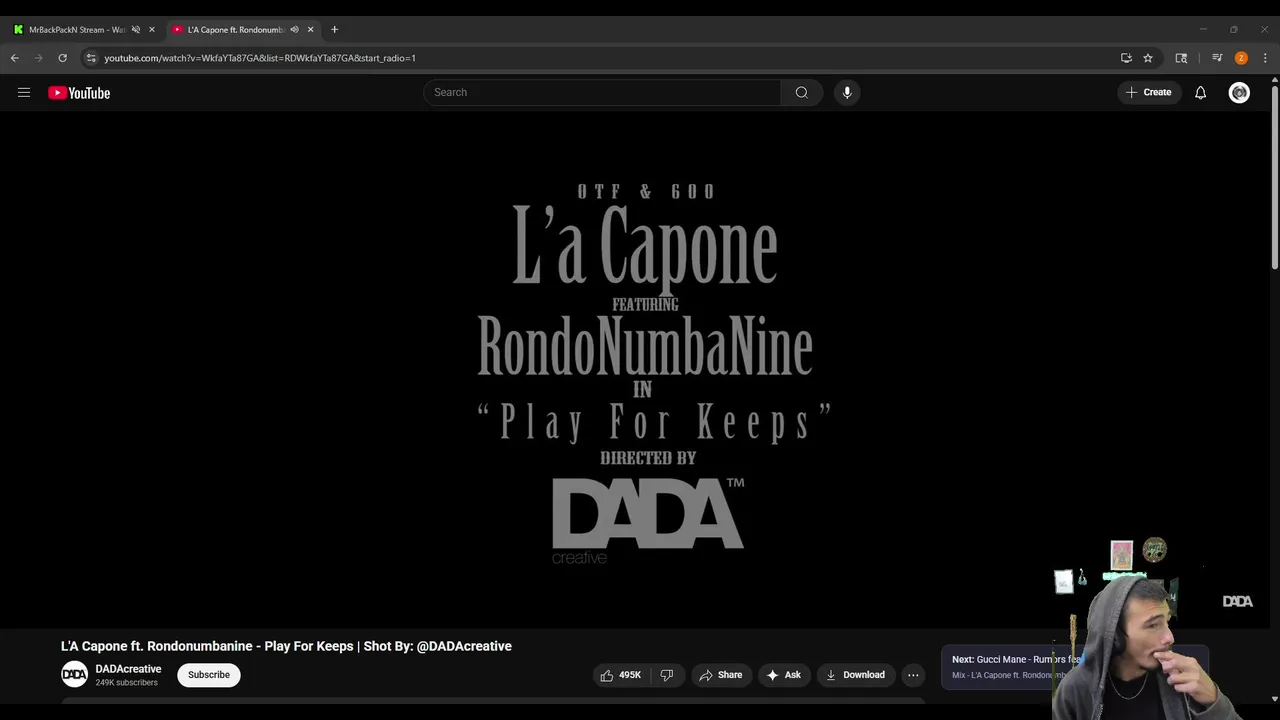The image size is (1280, 720).
Task: Open the Chrome three-dot menu
Action: click(1265, 58)
